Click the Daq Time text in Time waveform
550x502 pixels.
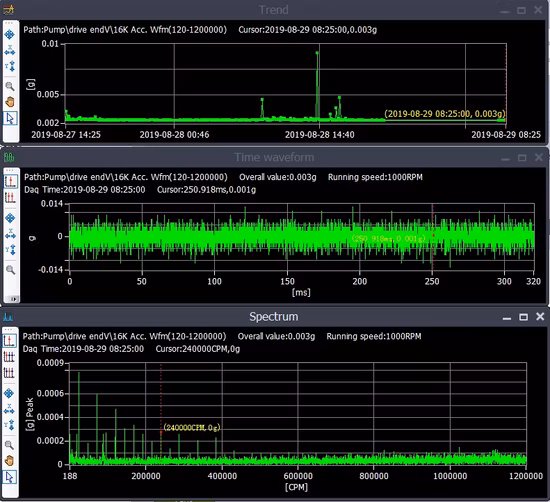click(85, 190)
